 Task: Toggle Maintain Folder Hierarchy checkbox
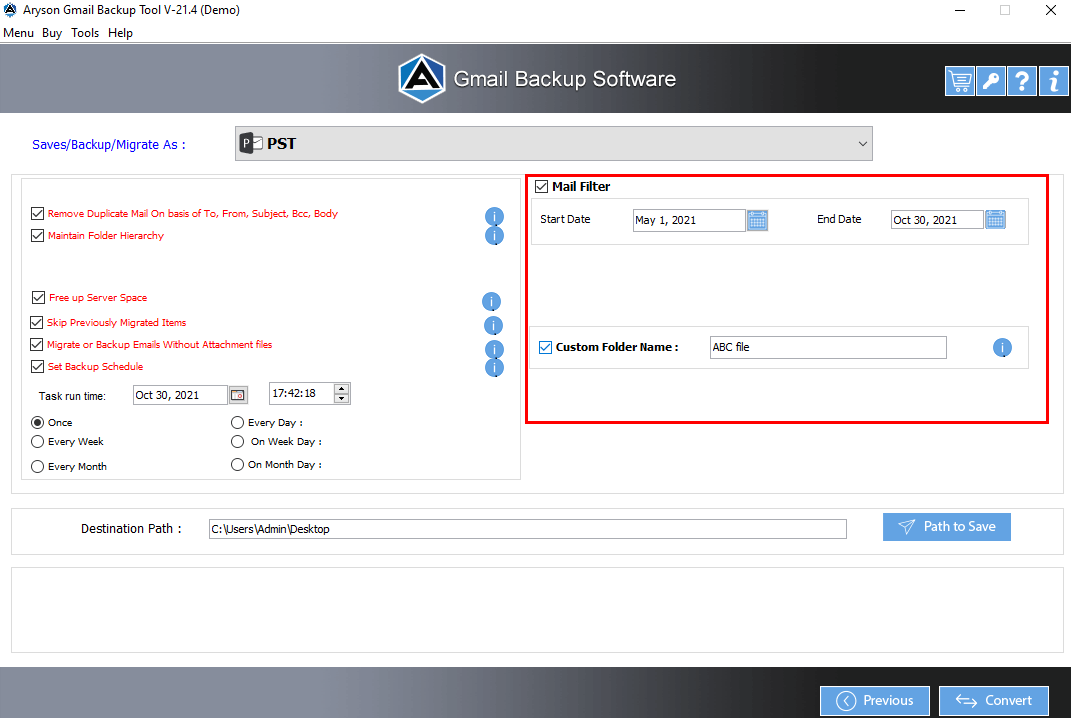tap(38, 235)
